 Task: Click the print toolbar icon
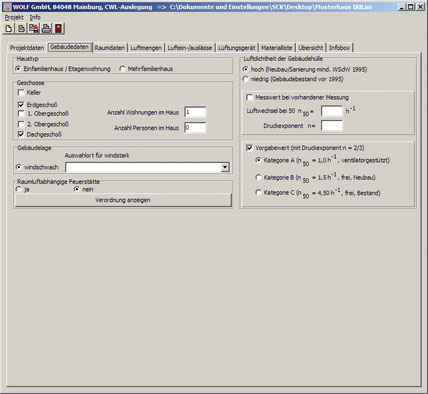click(x=46, y=29)
